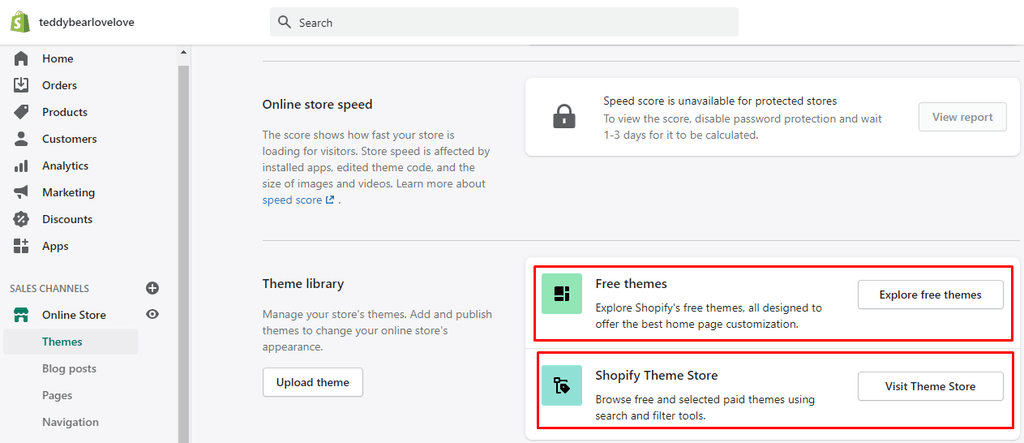This screenshot has height=443, width=1024.
Task: Click the Marketing megaphone icon
Action: 21,193
